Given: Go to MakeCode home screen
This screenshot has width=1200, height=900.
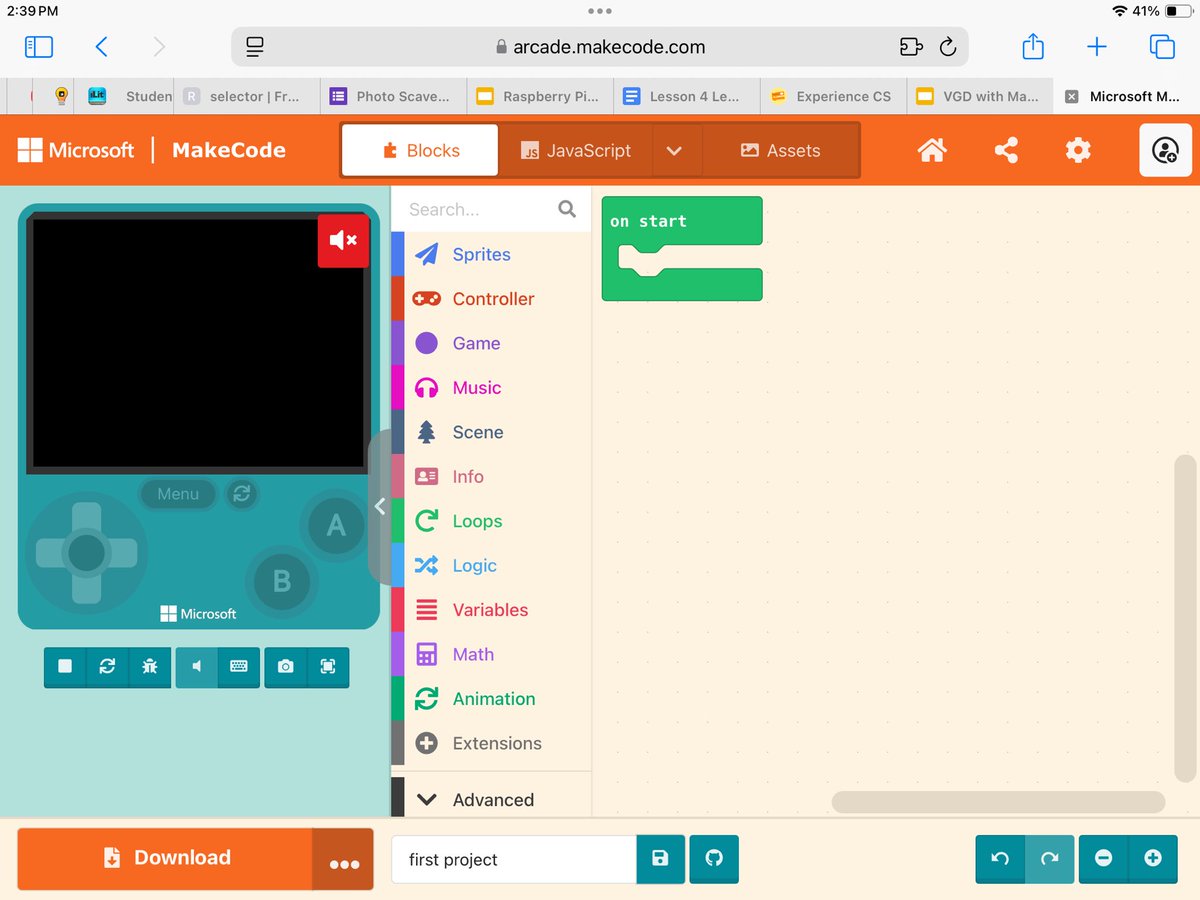Looking at the screenshot, I should [x=932, y=151].
